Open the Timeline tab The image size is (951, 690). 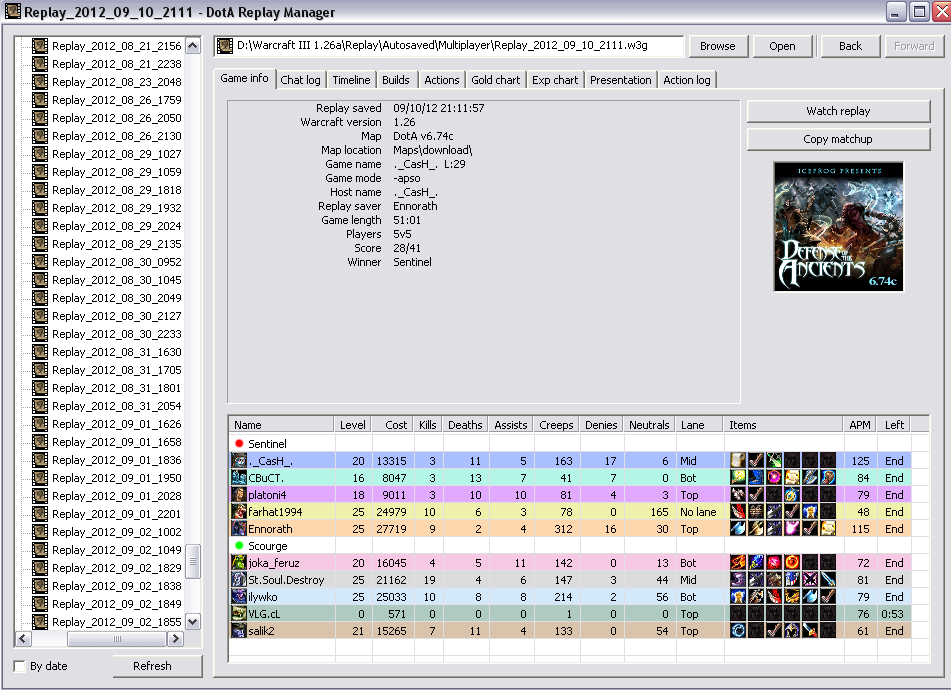coord(351,80)
